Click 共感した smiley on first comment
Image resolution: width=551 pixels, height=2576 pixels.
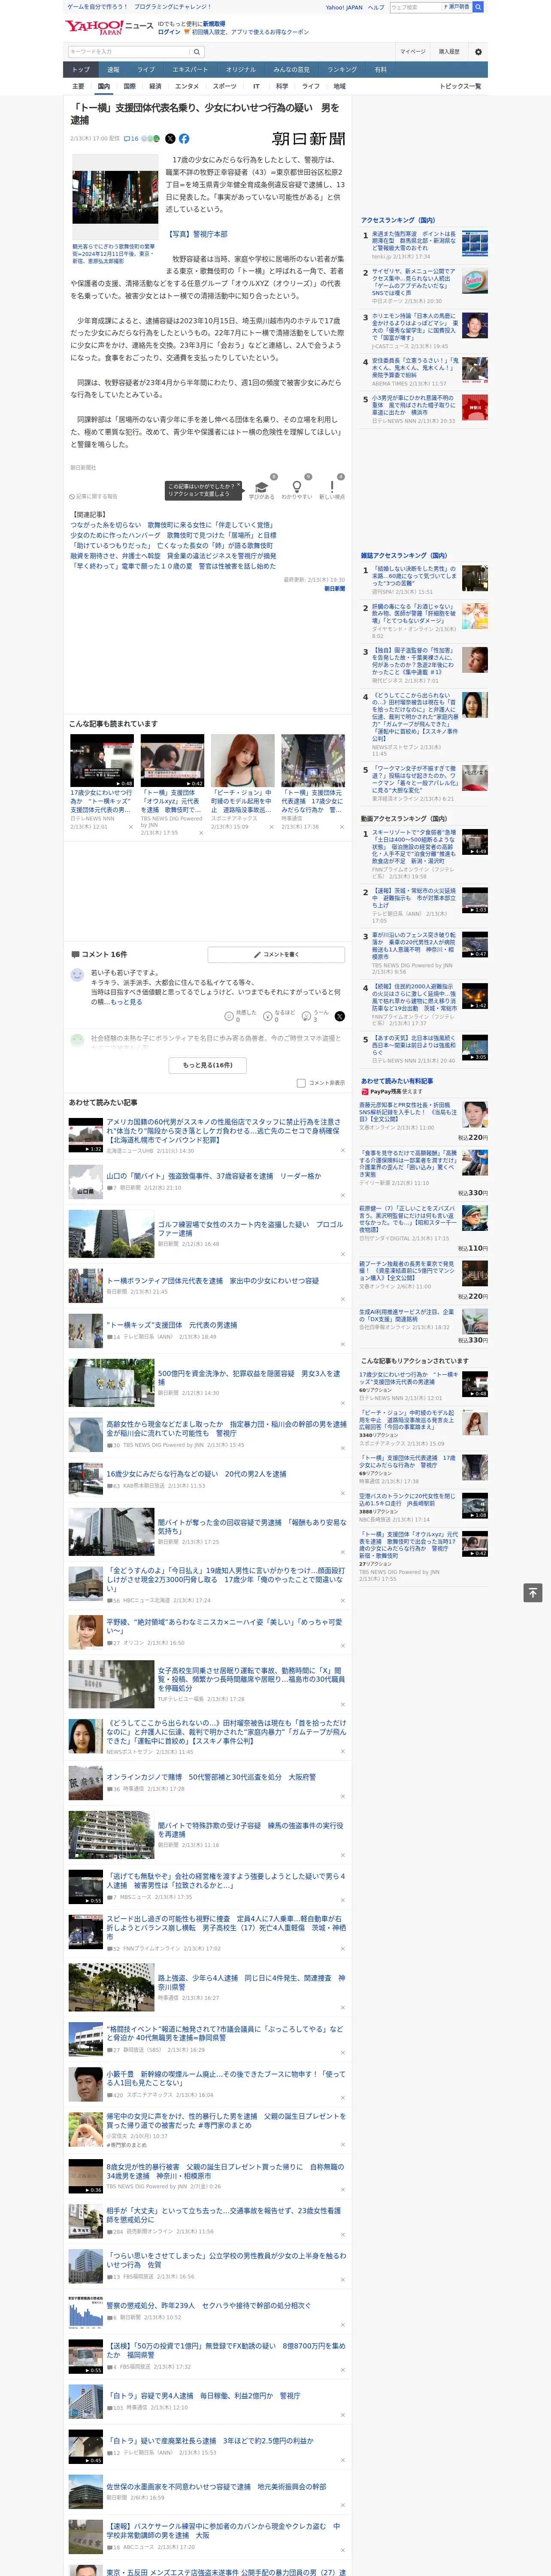pos(229,1016)
